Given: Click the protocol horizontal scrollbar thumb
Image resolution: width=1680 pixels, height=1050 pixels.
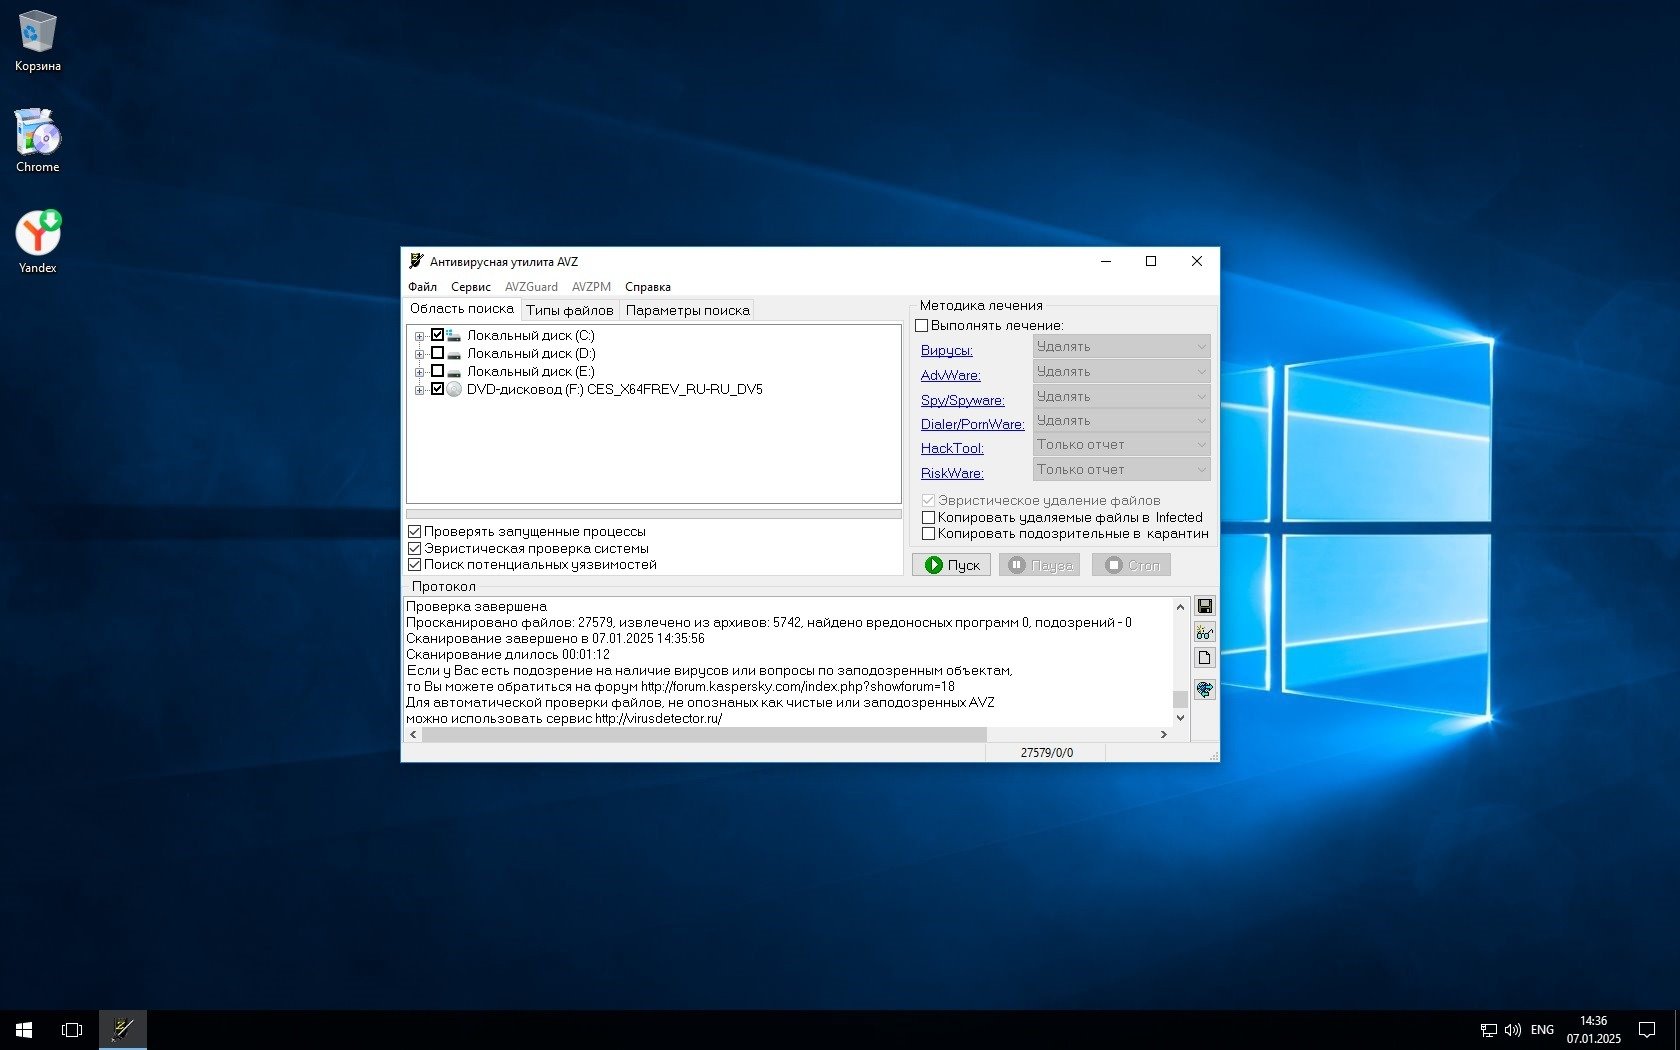Looking at the screenshot, I should [x=704, y=735].
